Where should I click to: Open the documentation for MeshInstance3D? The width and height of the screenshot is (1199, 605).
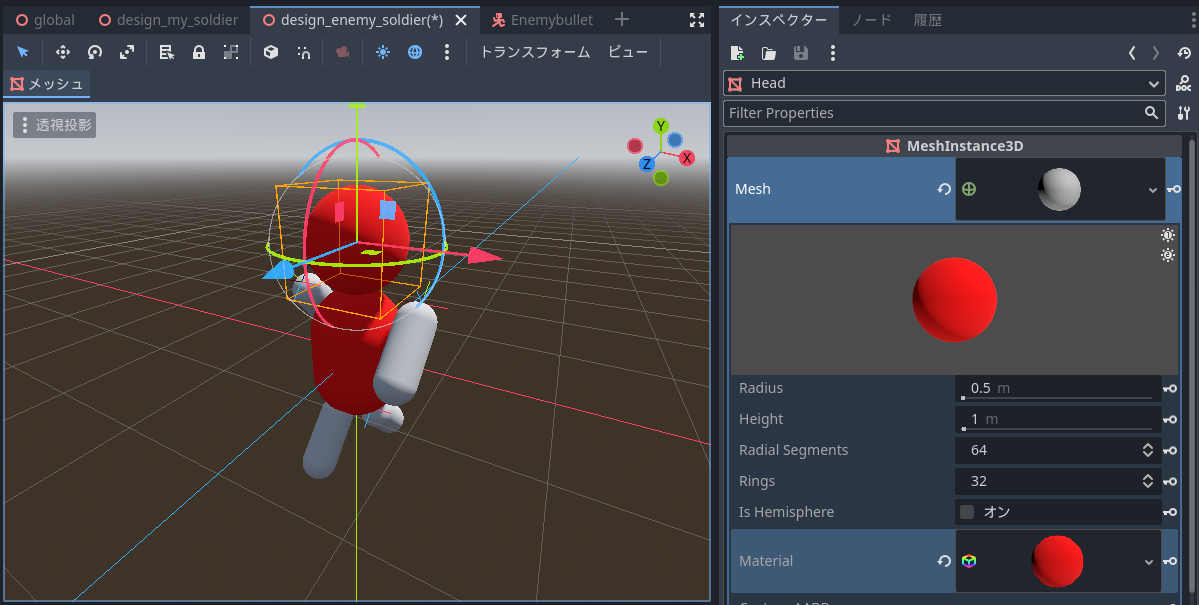pos(1182,83)
